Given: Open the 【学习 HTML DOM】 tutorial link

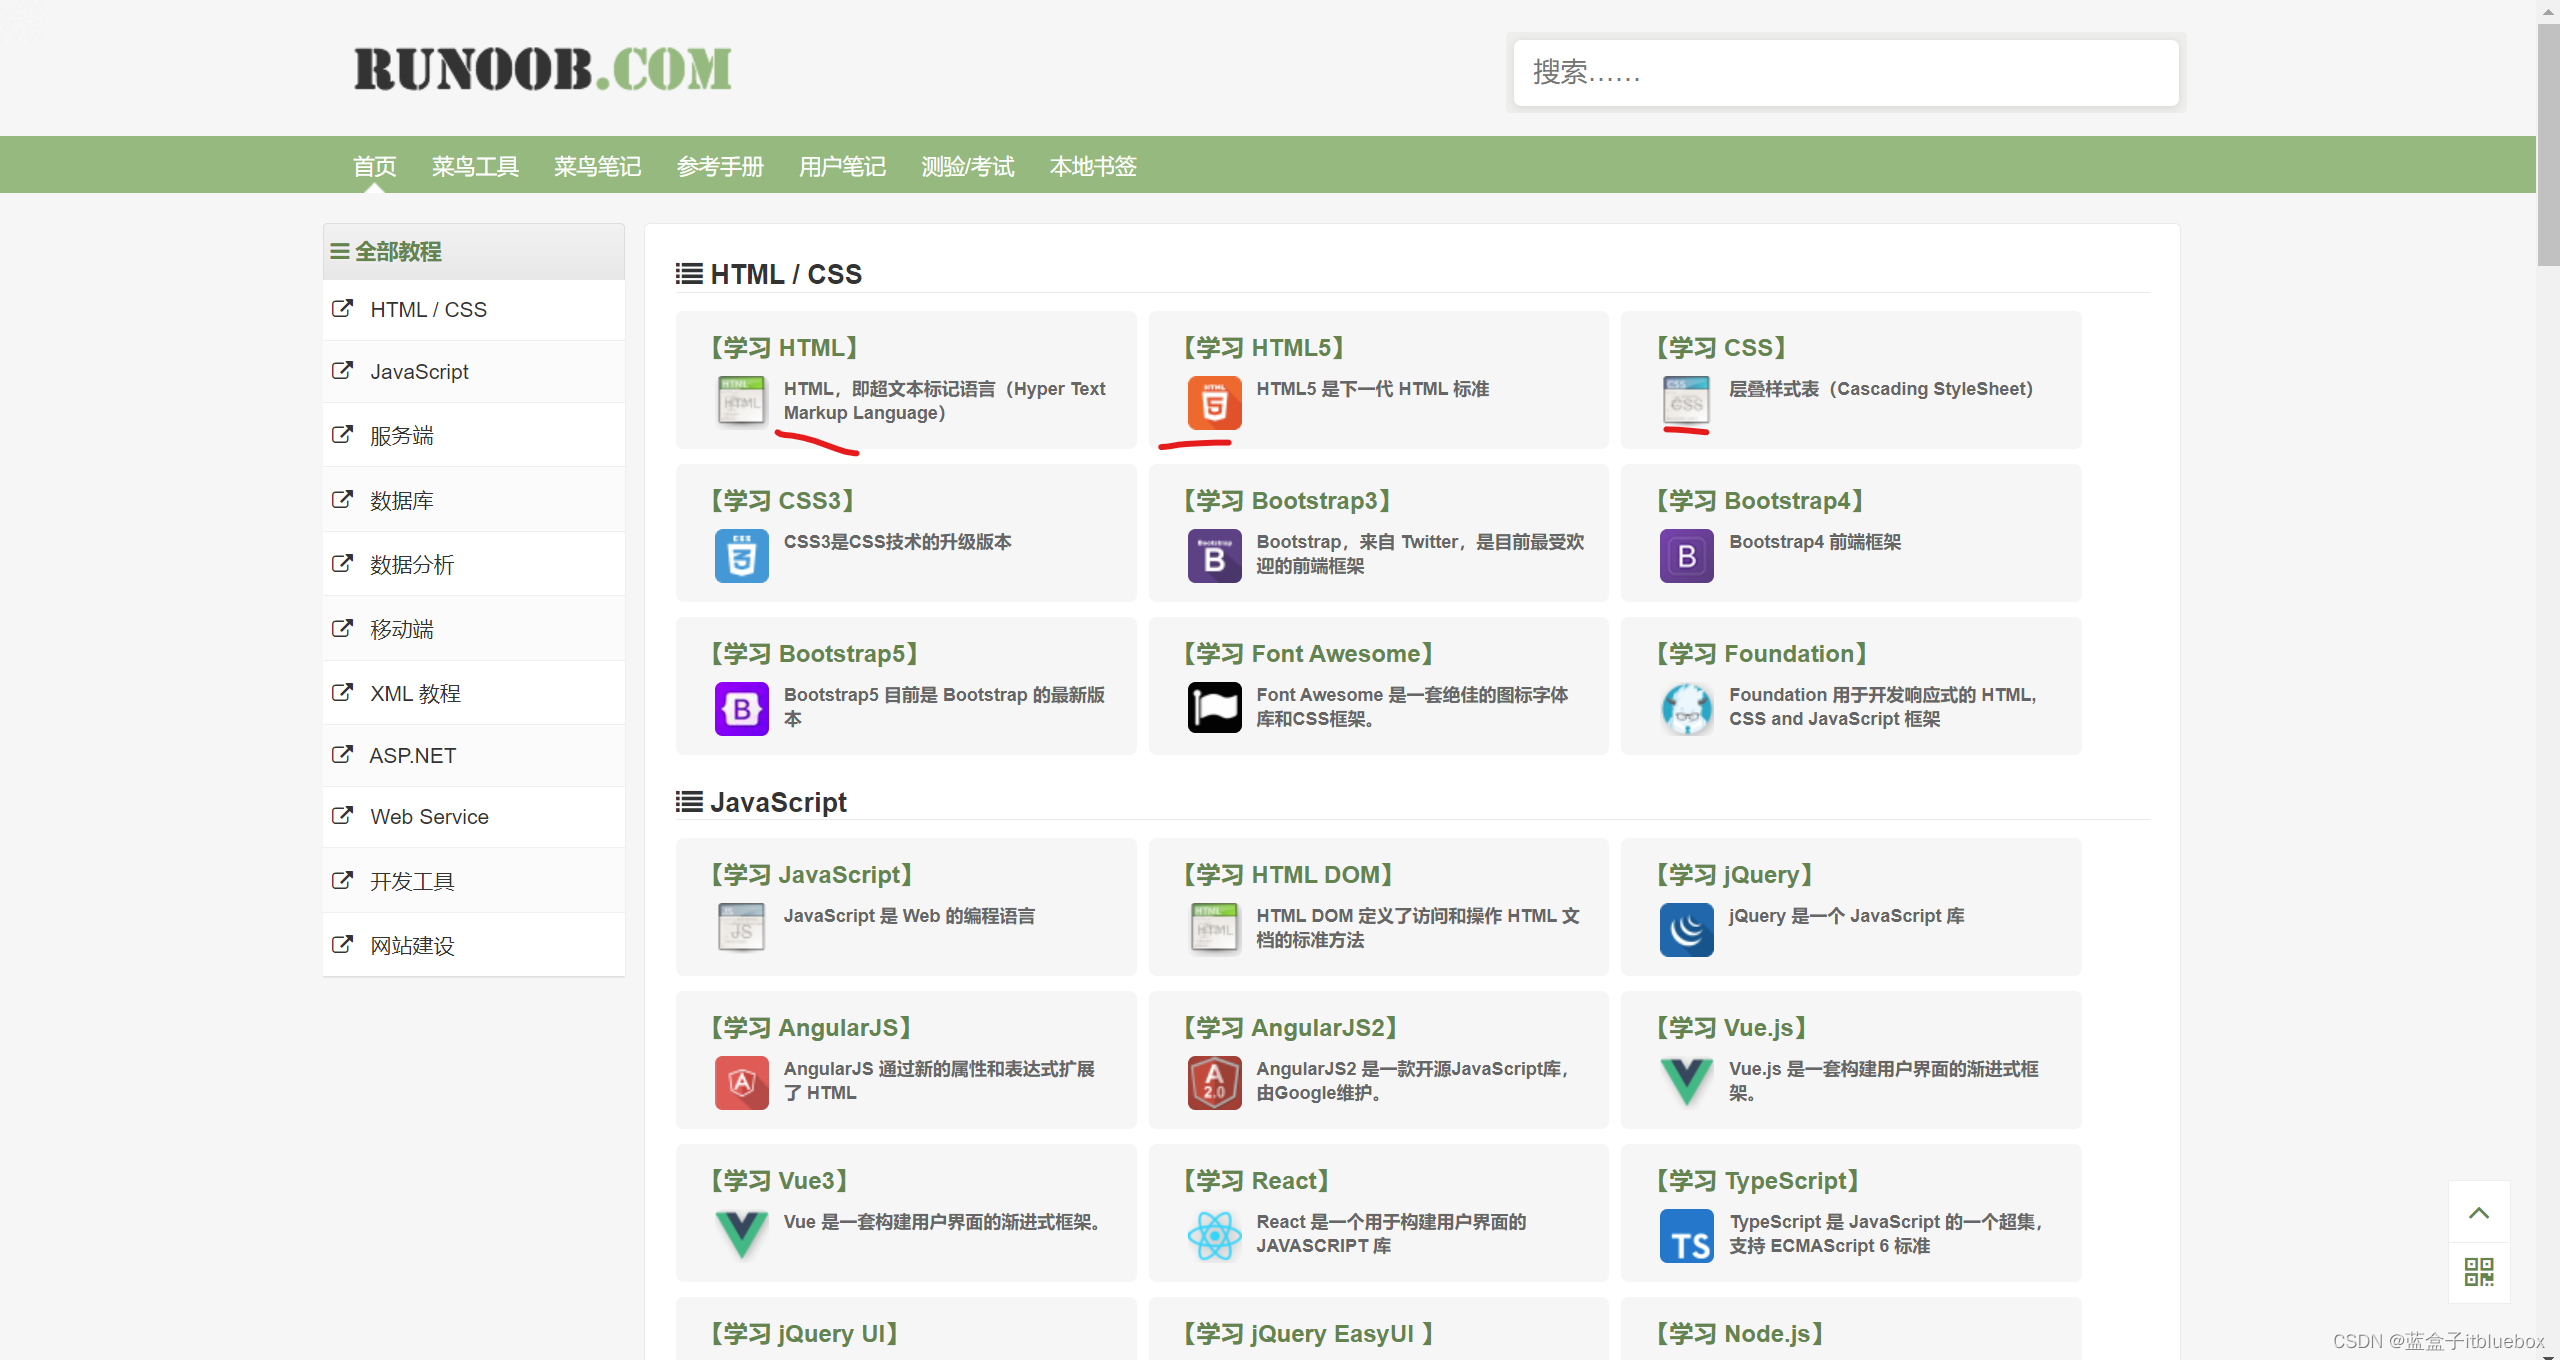Looking at the screenshot, I should (1289, 874).
